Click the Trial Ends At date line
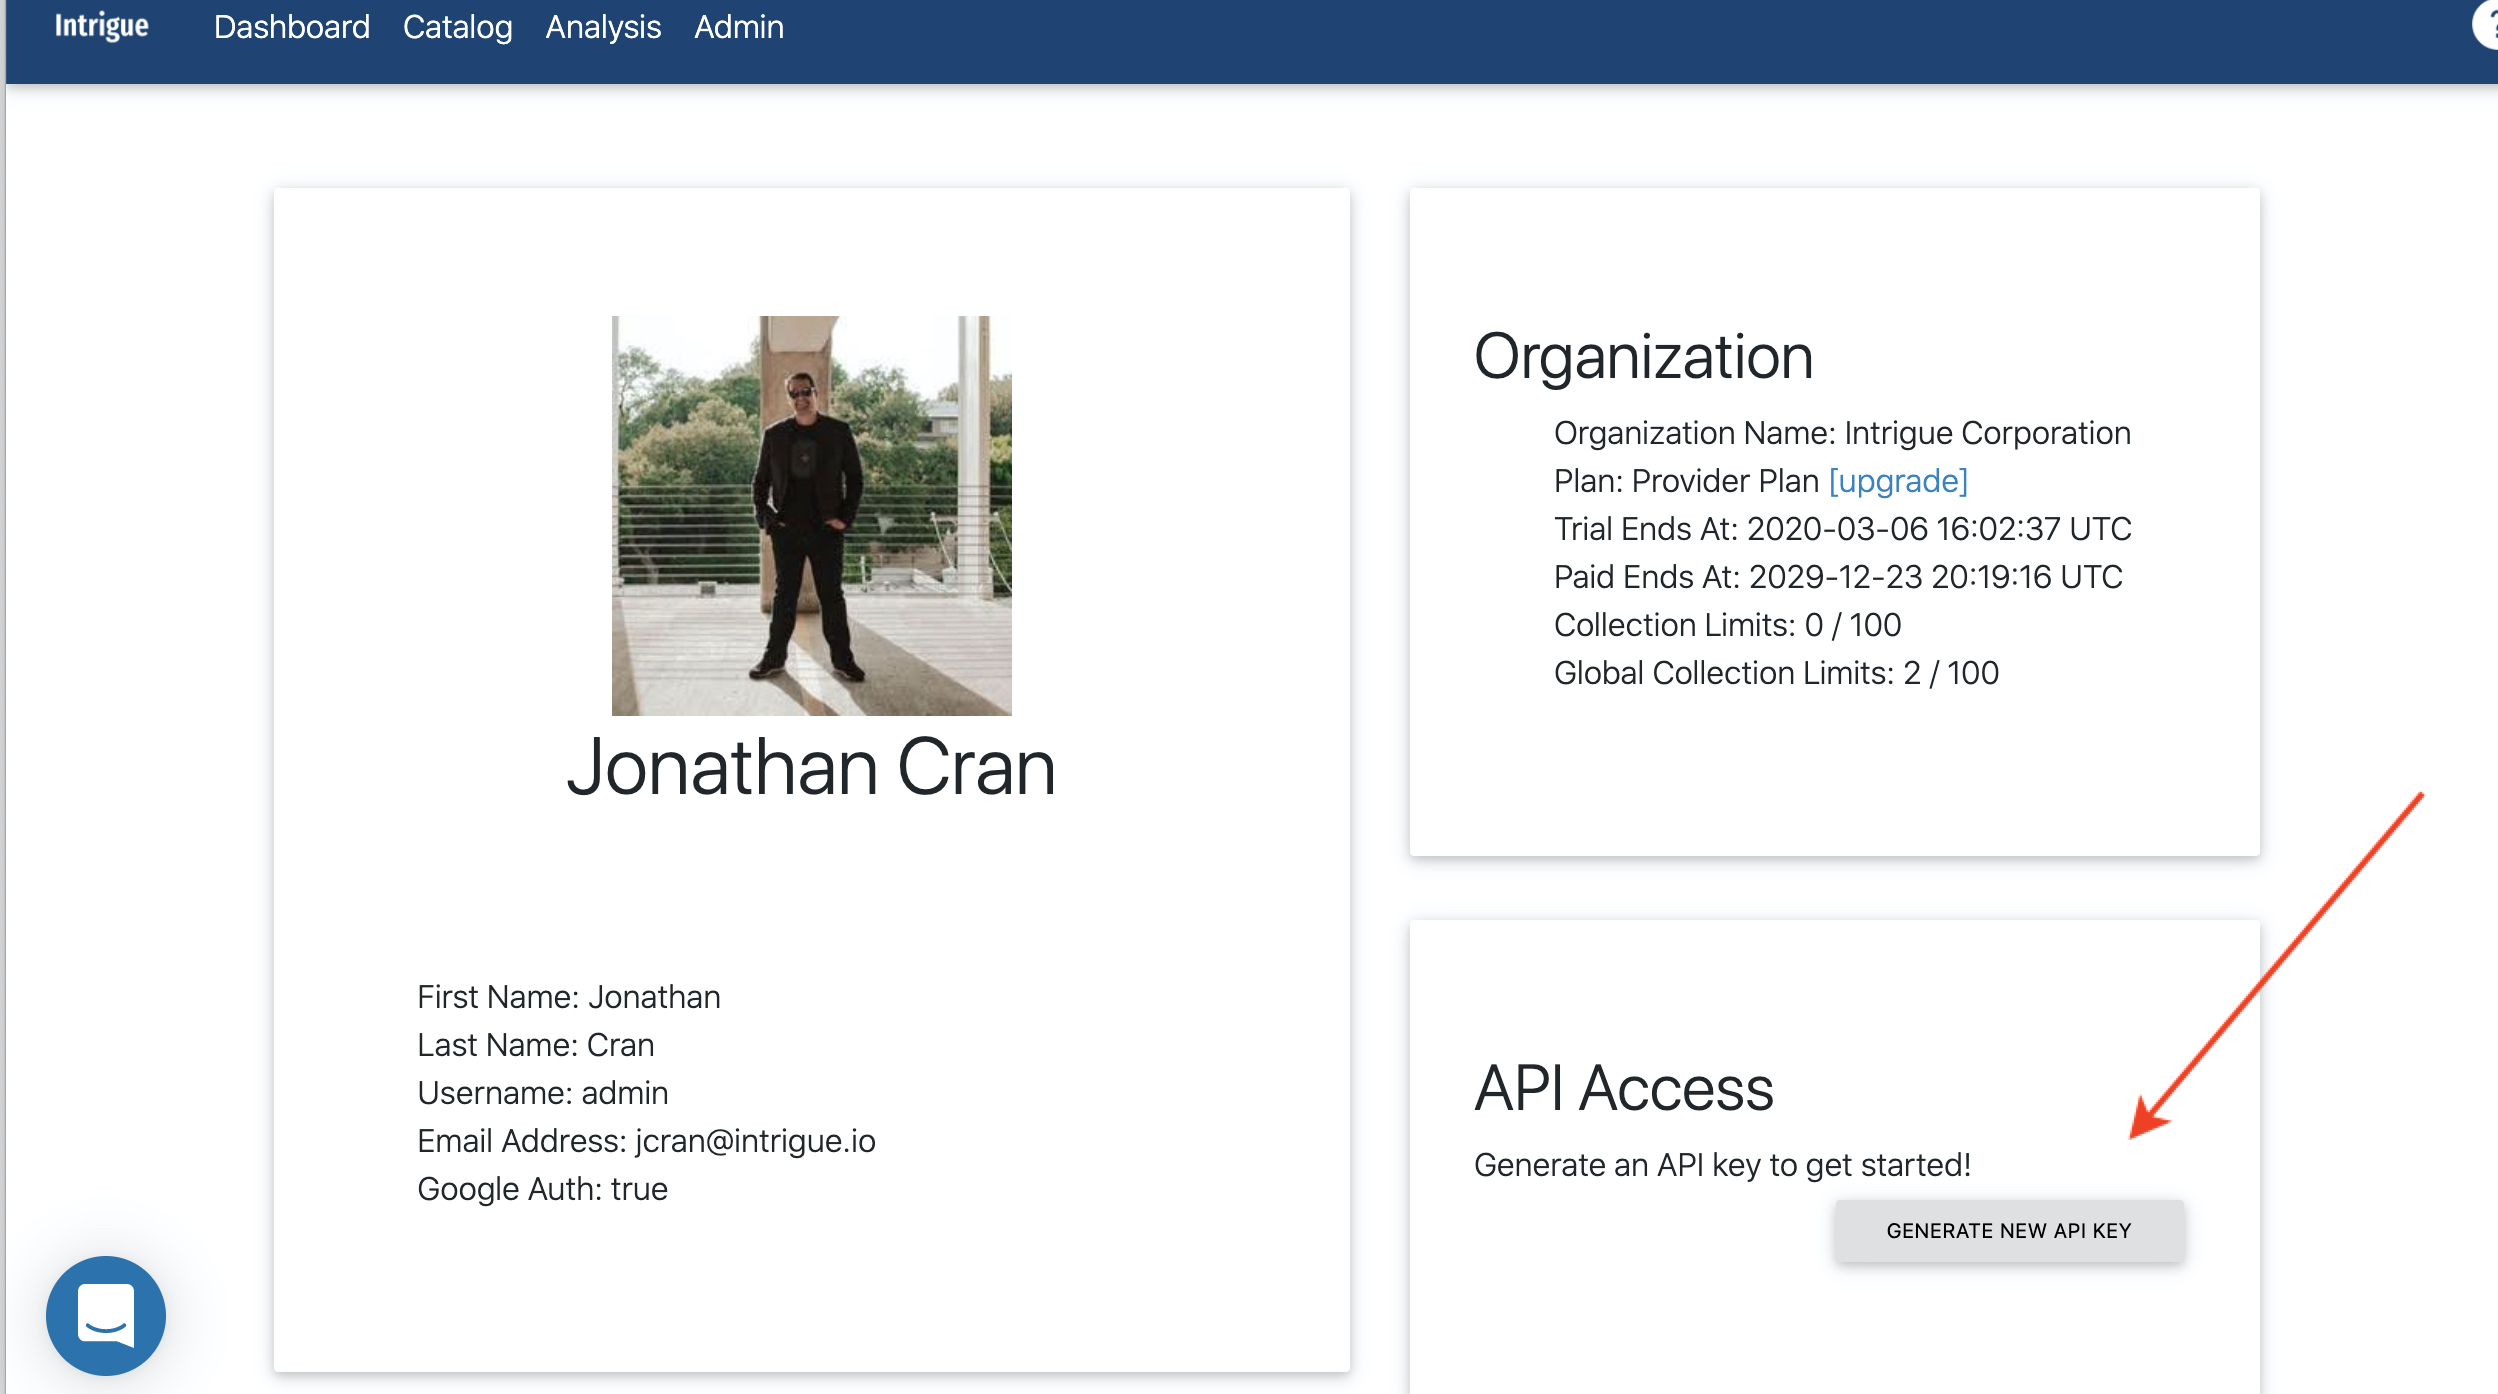This screenshot has width=2498, height=1394. [1841, 529]
